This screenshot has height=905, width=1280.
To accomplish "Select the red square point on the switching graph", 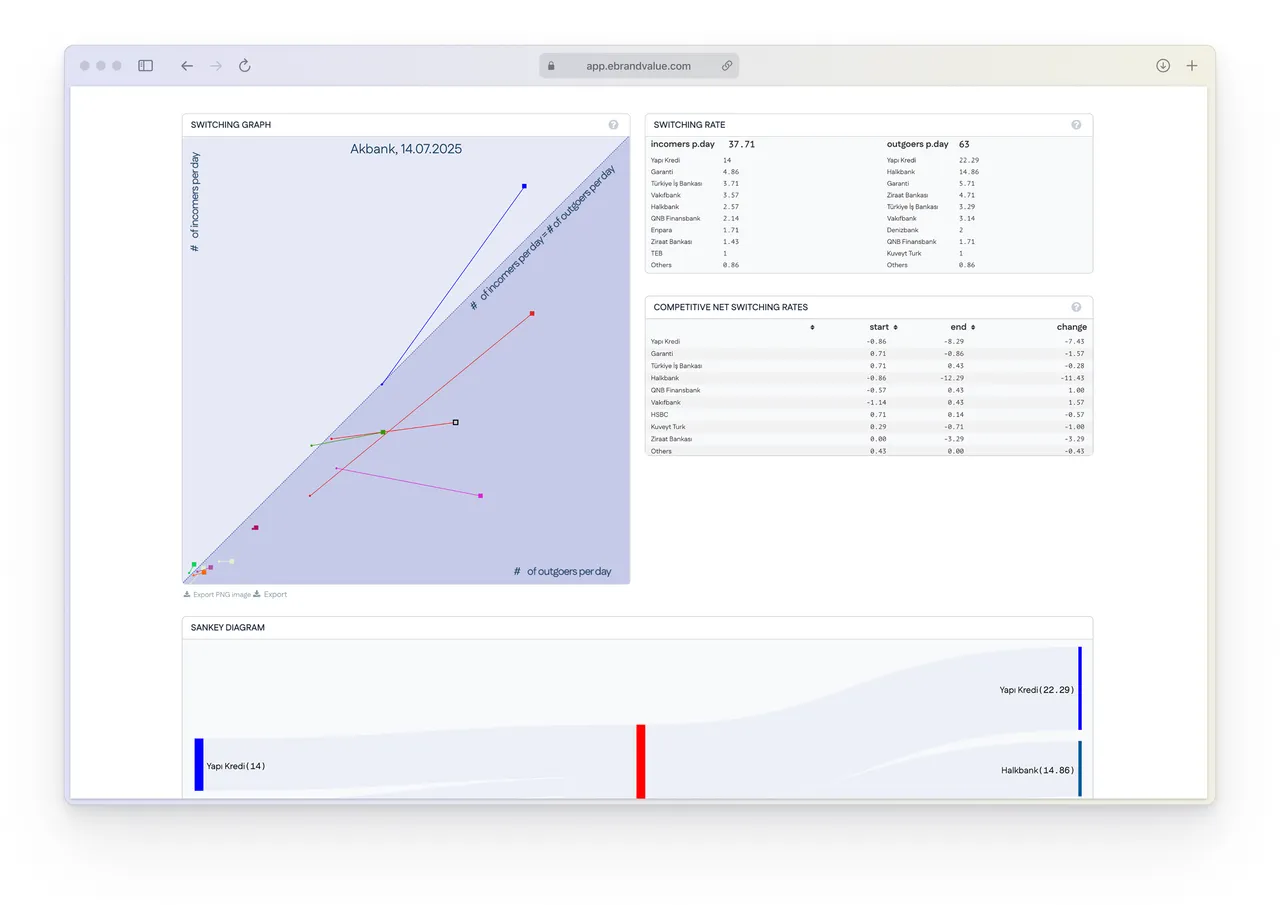I will [532, 313].
